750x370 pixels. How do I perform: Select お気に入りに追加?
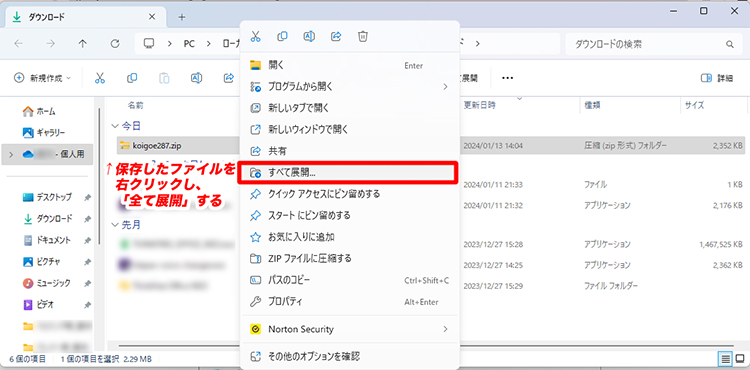pyautogui.click(x=350, y=237)
